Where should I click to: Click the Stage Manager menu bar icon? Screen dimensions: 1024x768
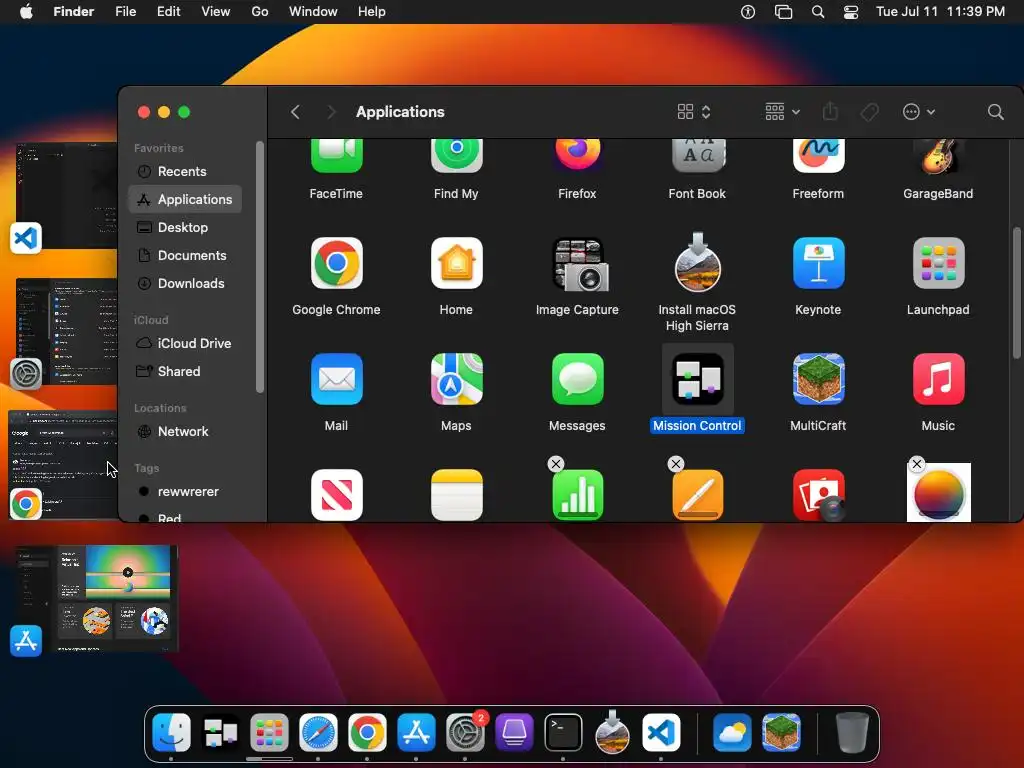[783, 12]
